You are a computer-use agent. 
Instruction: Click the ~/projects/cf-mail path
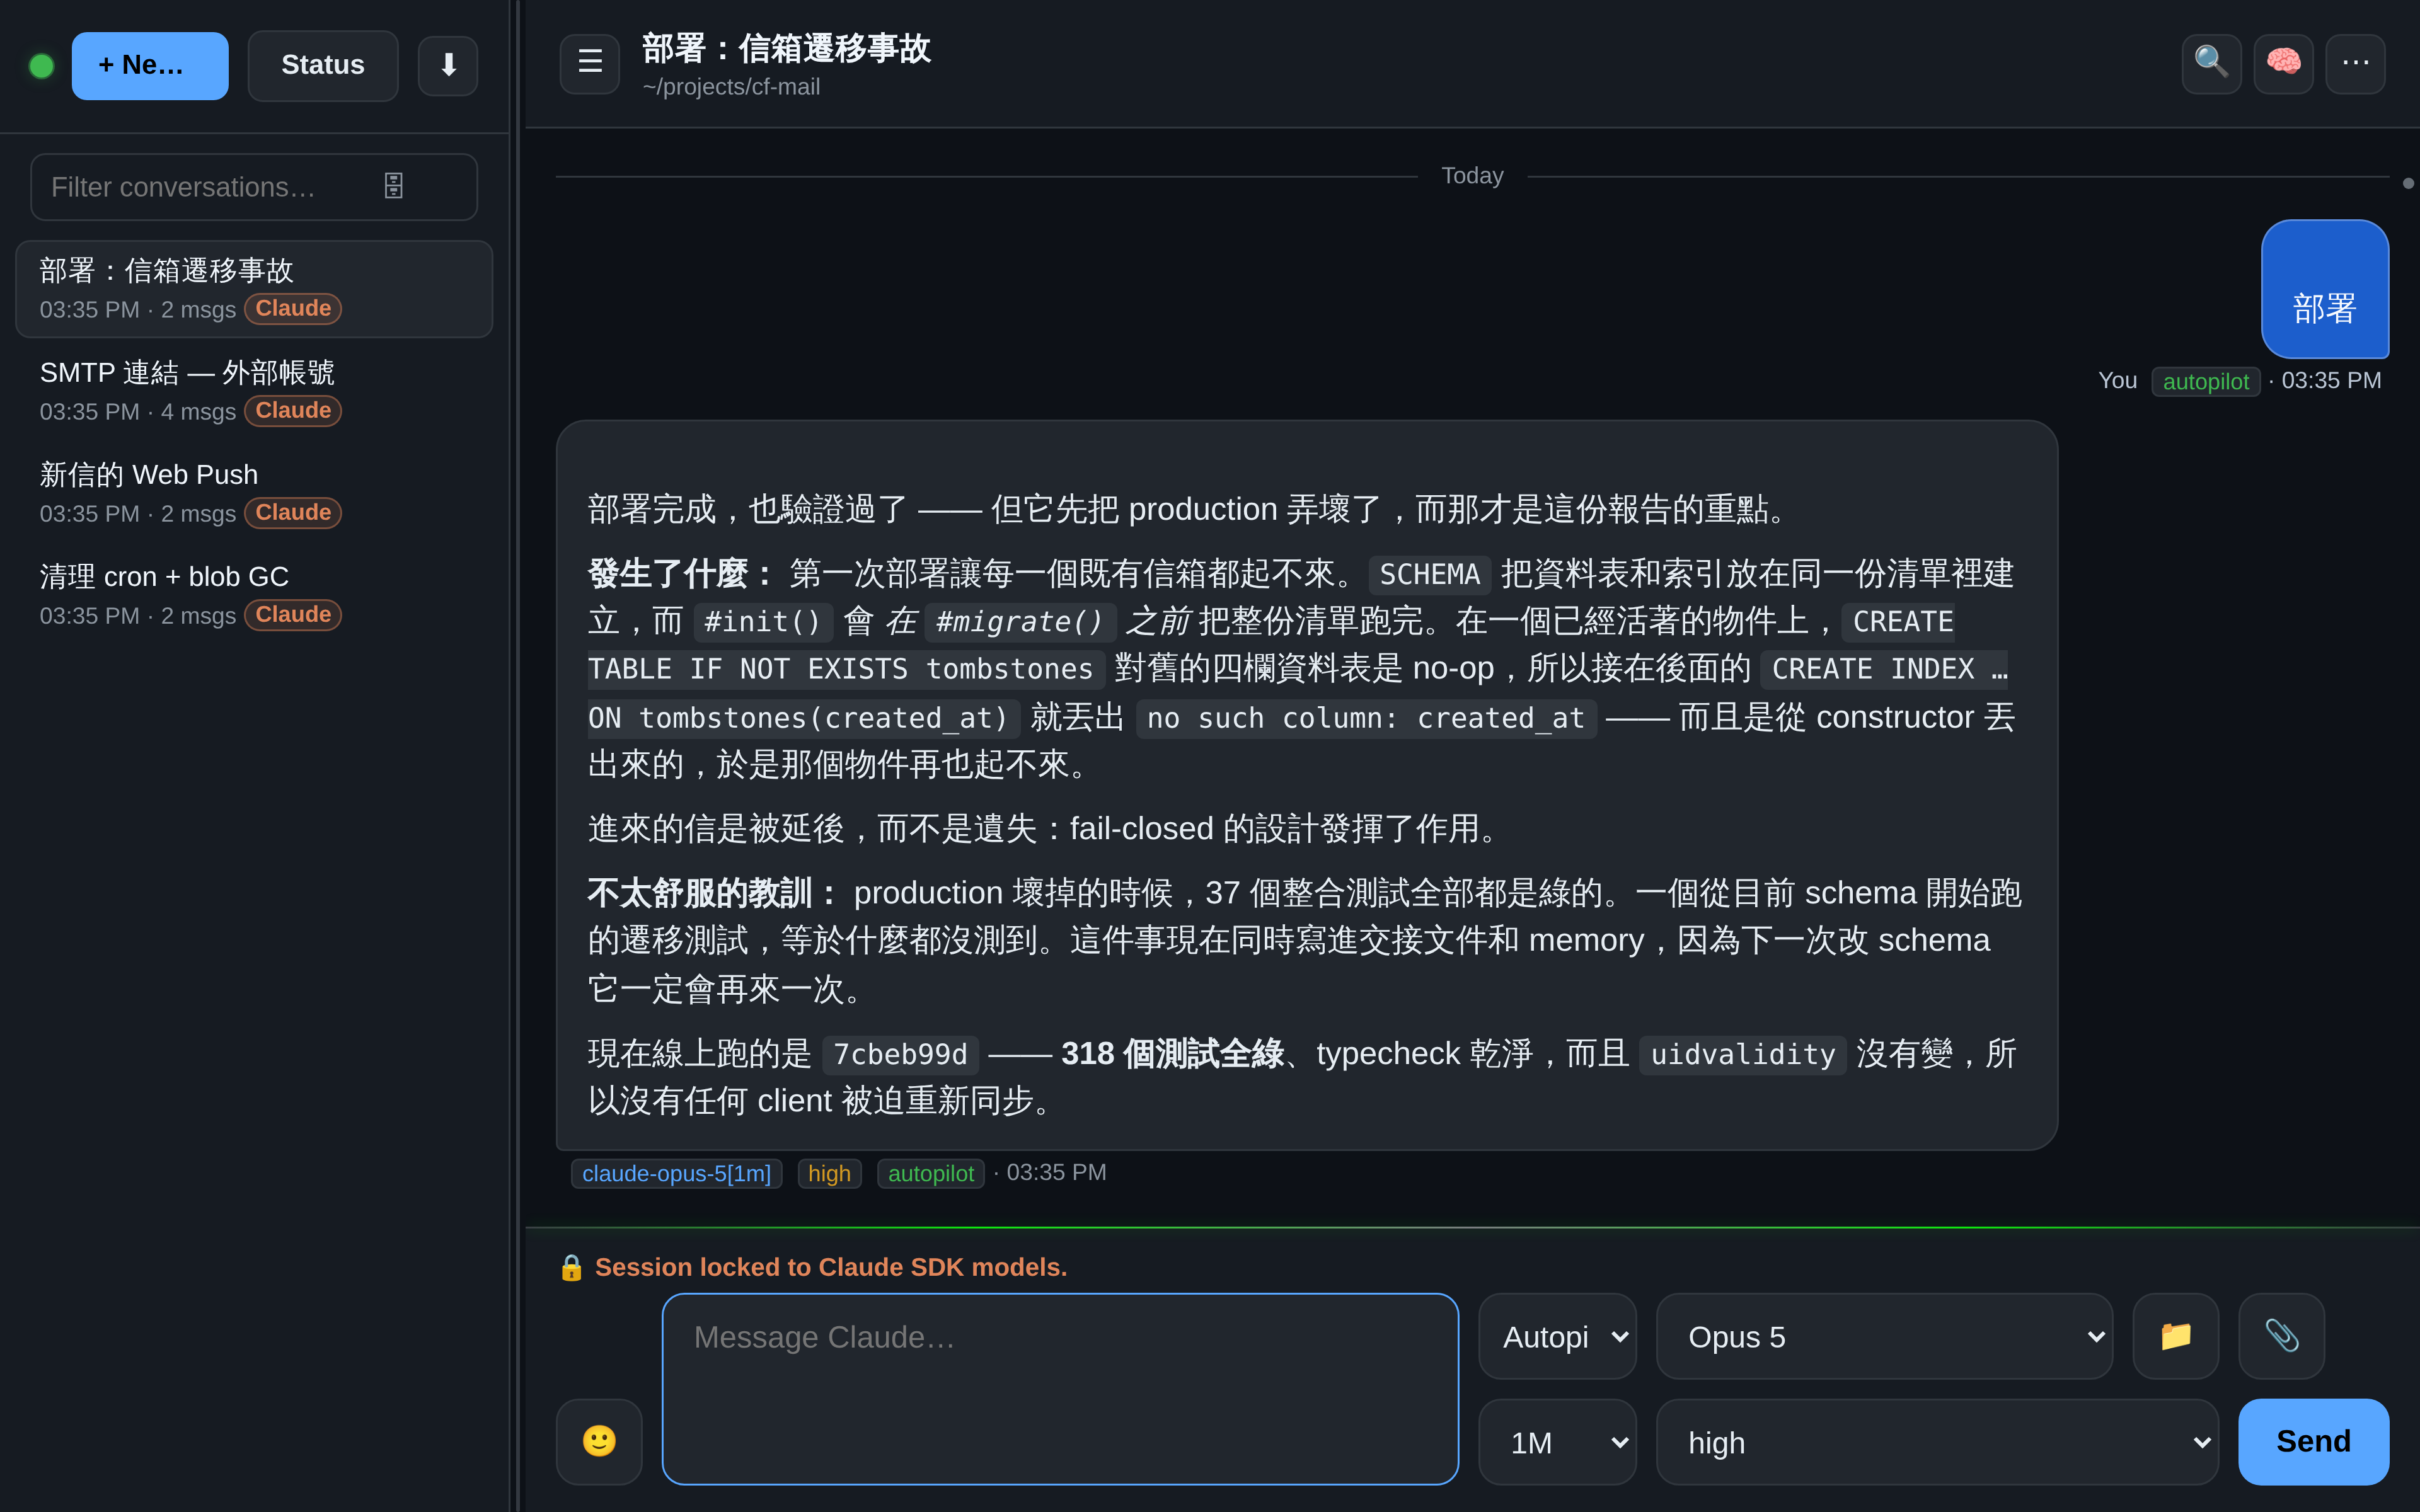pyautogui.click(x=731, y=87)
